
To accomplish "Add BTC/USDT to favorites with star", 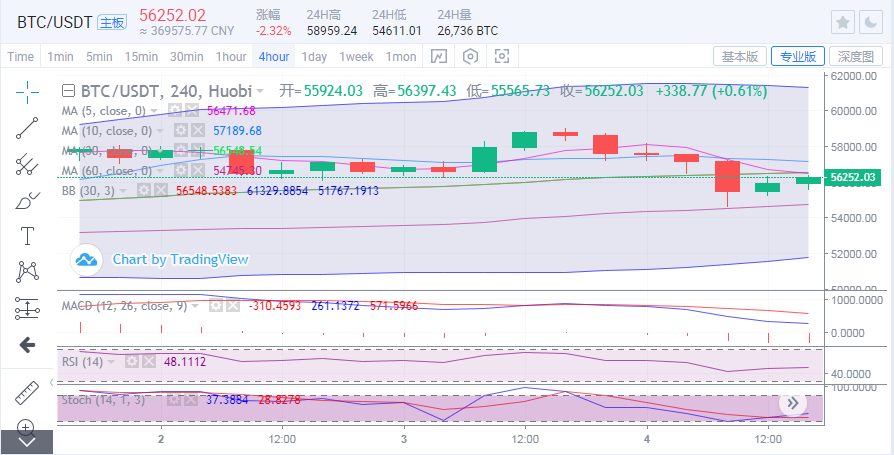I will tap(843, 23).
